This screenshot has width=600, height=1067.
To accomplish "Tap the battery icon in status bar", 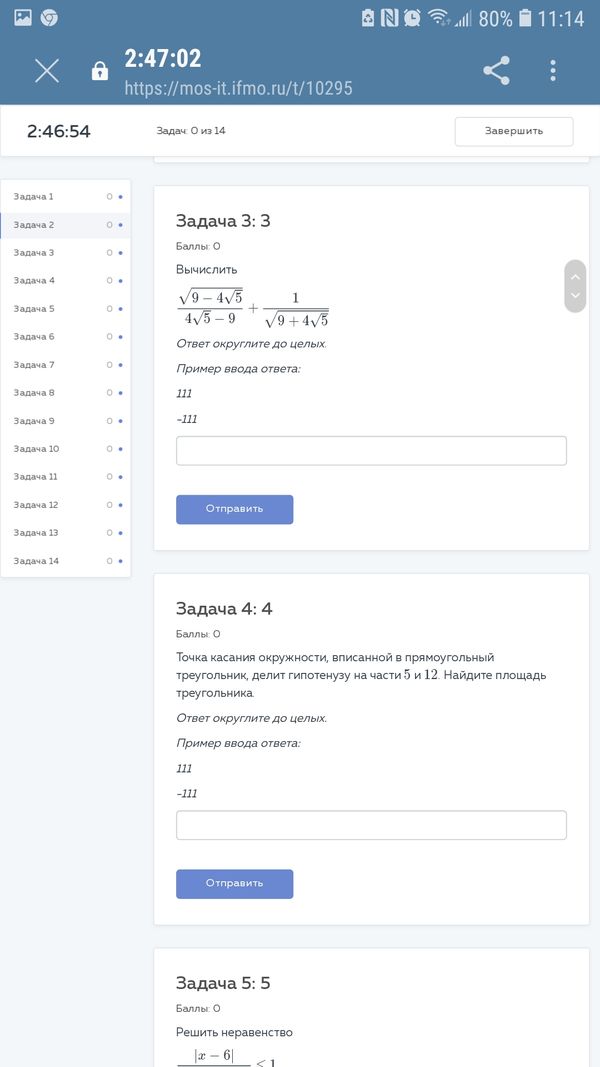I will click(x=525, y=18).
